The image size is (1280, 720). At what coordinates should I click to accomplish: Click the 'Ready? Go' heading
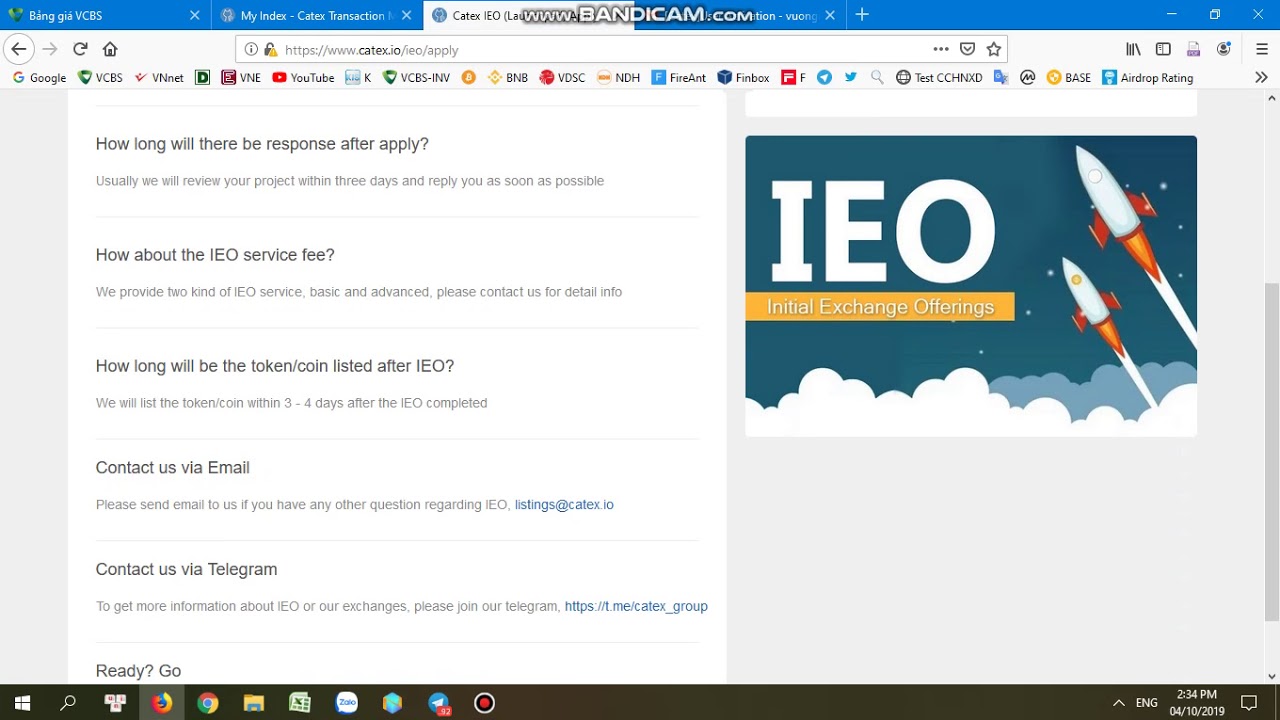138,671
